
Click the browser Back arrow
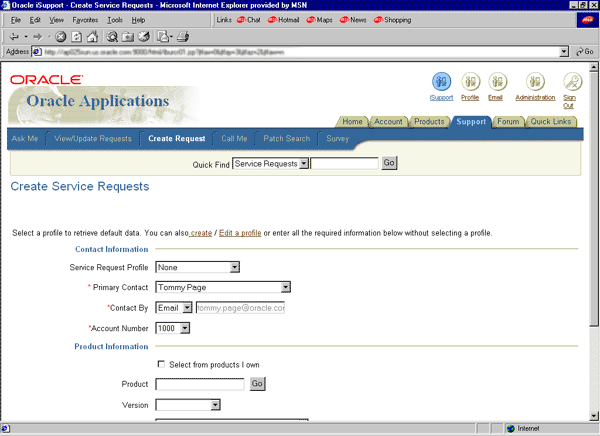coord(14,37)
